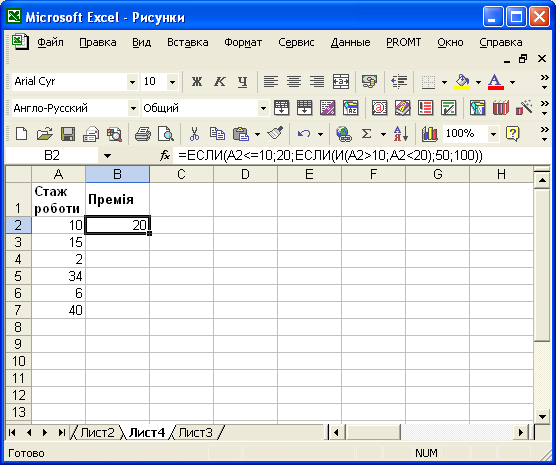Select row 5 header

click(18, 276)
